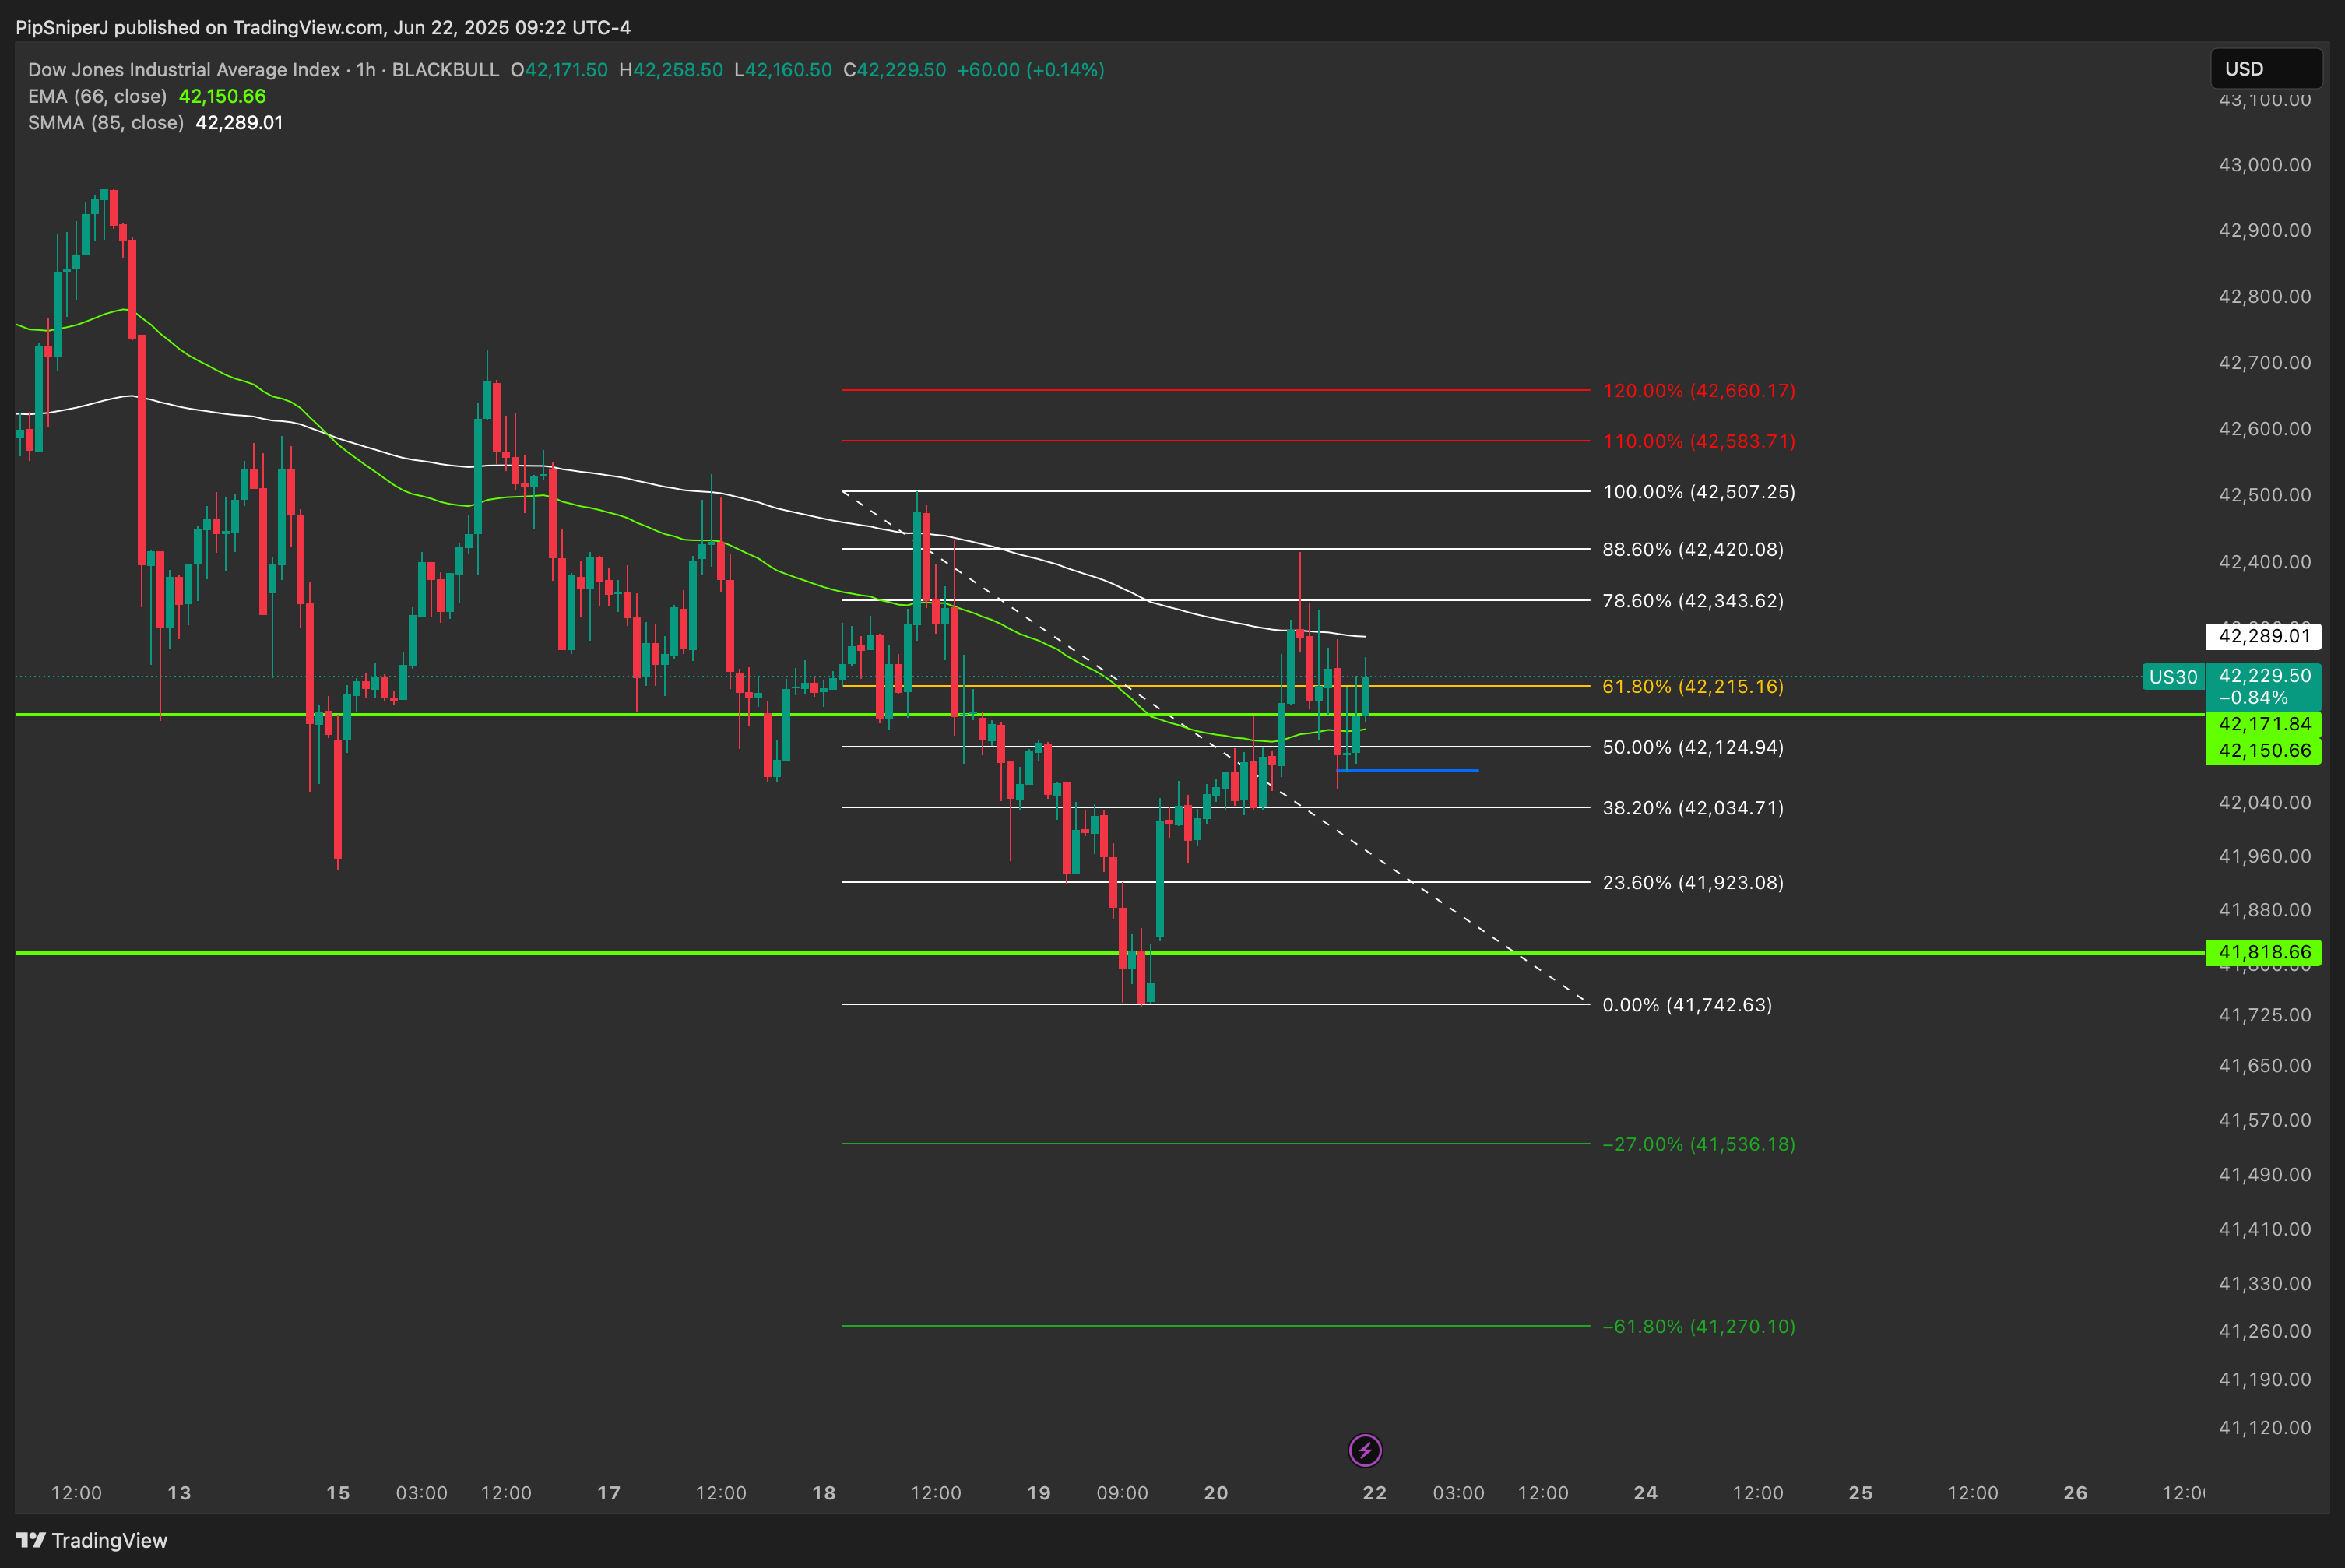This screenshot has width=2345, height=1568.
Task: Click the Dow Jones Industrial Average Index title
Action: 184,70
